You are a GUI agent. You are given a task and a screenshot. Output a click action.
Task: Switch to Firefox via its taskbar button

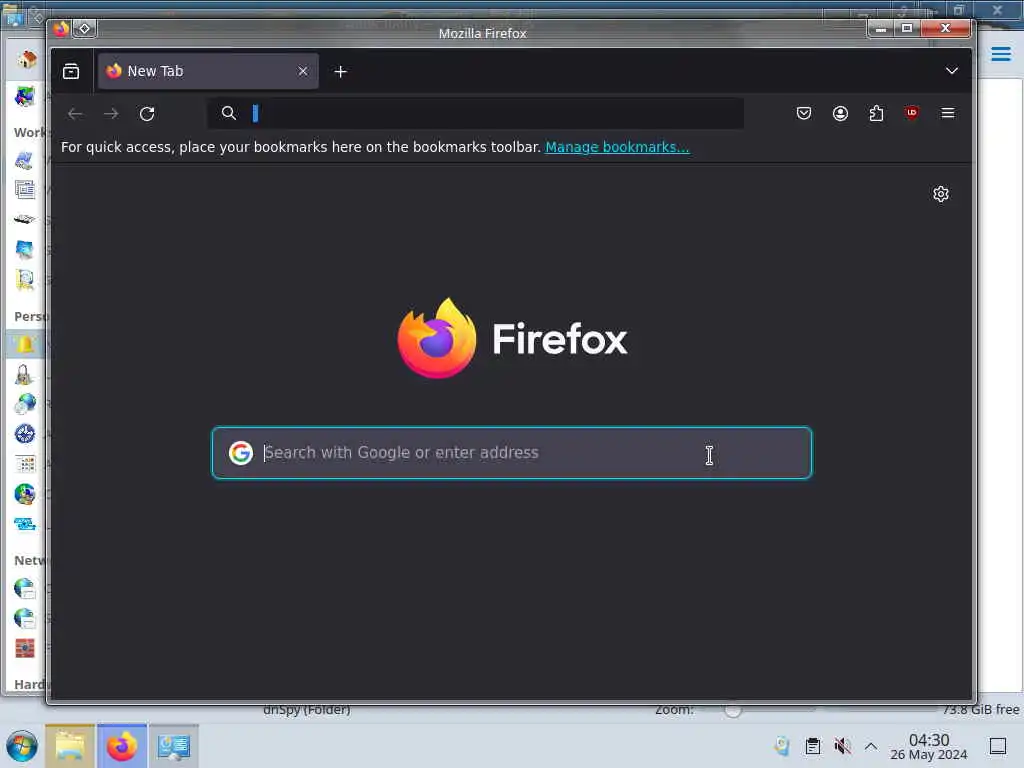(122, 746)
